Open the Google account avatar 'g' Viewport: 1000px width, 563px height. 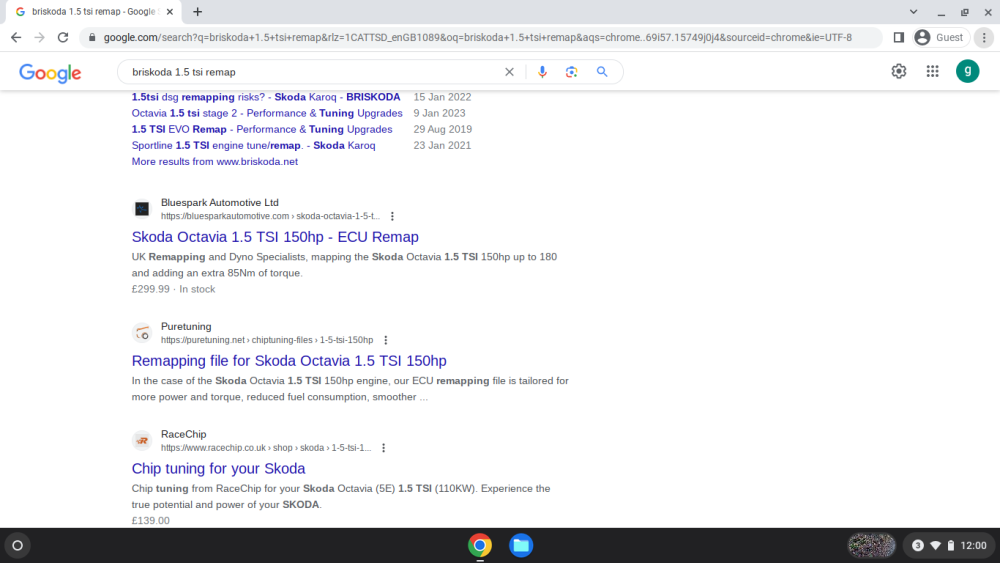(x=967, y=71)
